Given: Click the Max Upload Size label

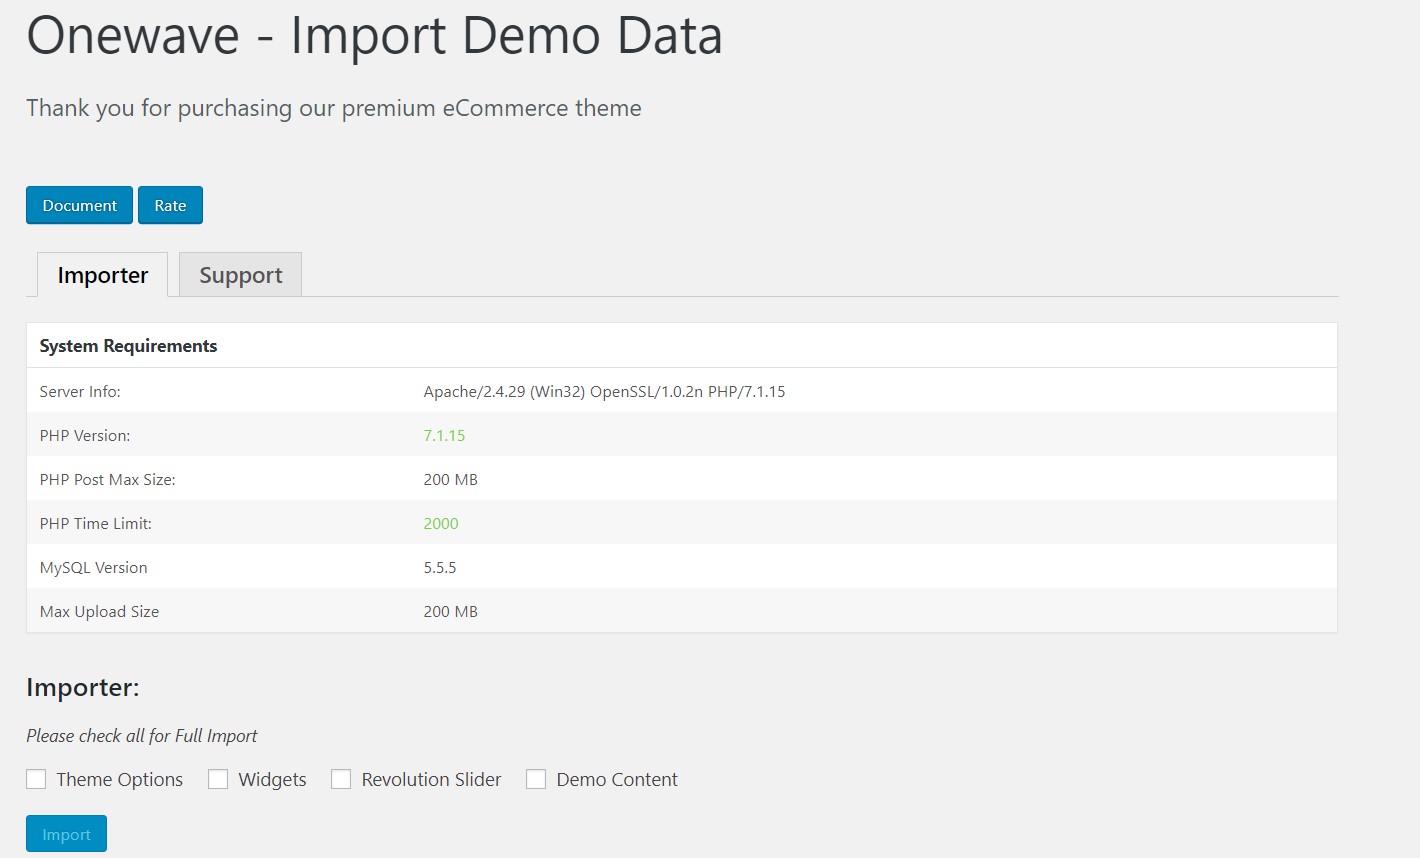Looking at the screenshot, I should pyautogui.click(x=99, y=612).
